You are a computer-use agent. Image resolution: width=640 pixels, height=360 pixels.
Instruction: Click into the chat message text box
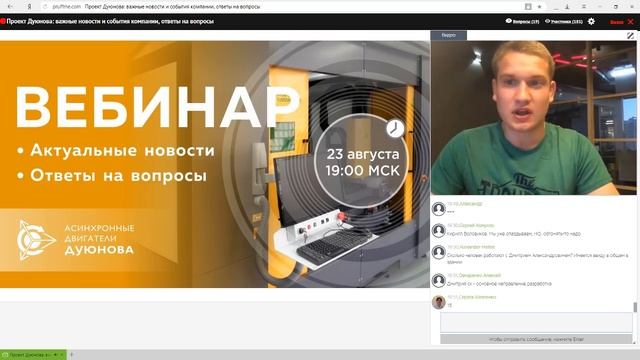click(536, 322)
